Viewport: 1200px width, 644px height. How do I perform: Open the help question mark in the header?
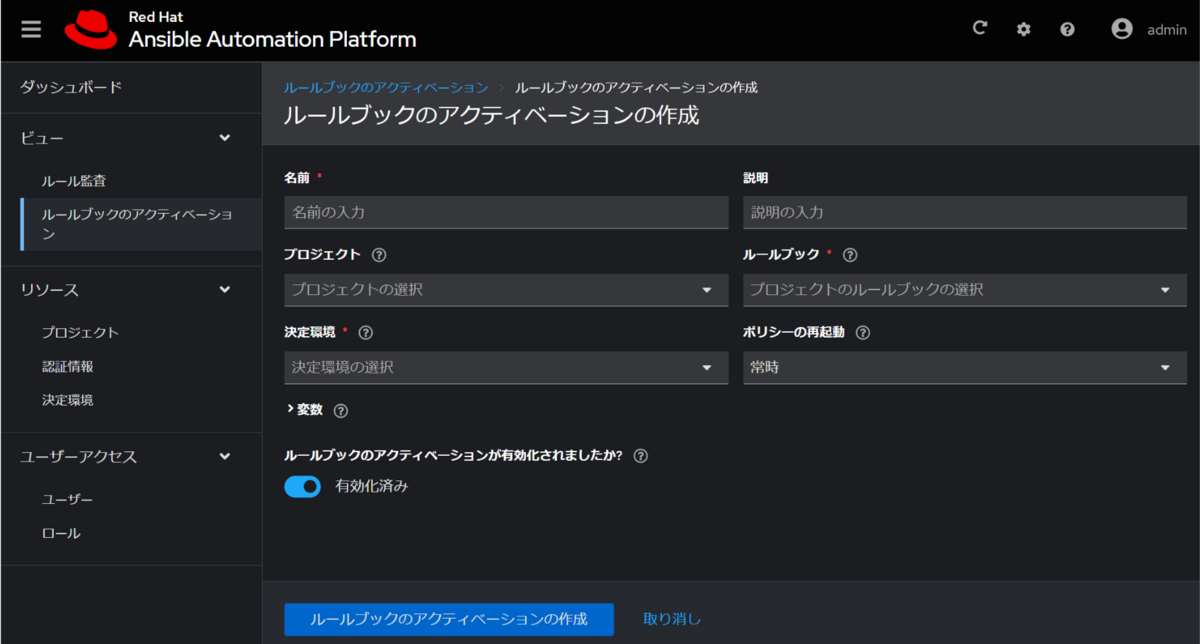(x=1067, y=28)
